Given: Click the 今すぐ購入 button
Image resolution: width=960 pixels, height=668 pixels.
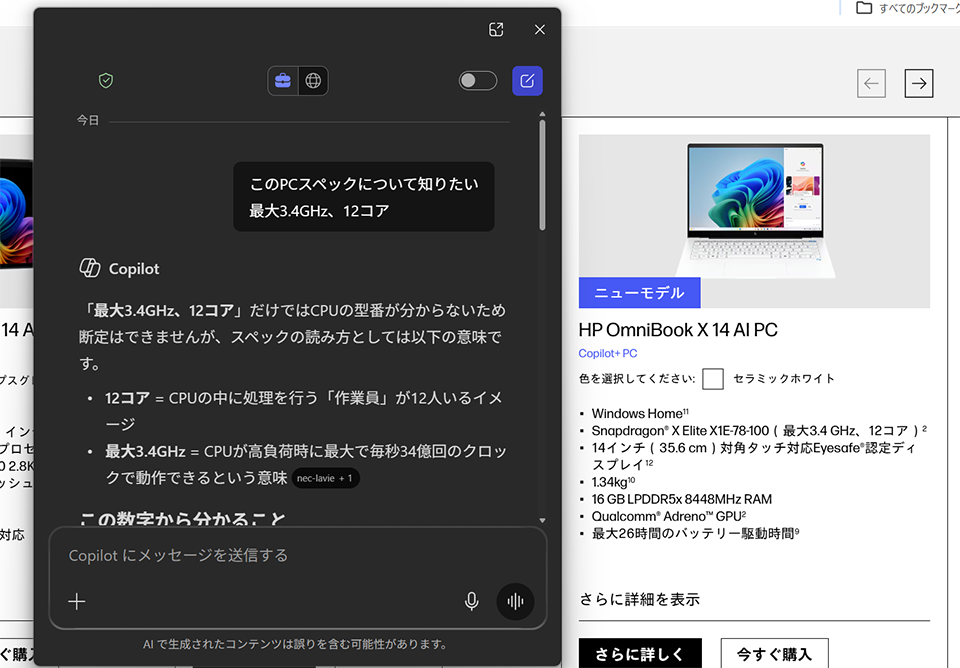Looking at the screenshot, I should tap(774, 653).
